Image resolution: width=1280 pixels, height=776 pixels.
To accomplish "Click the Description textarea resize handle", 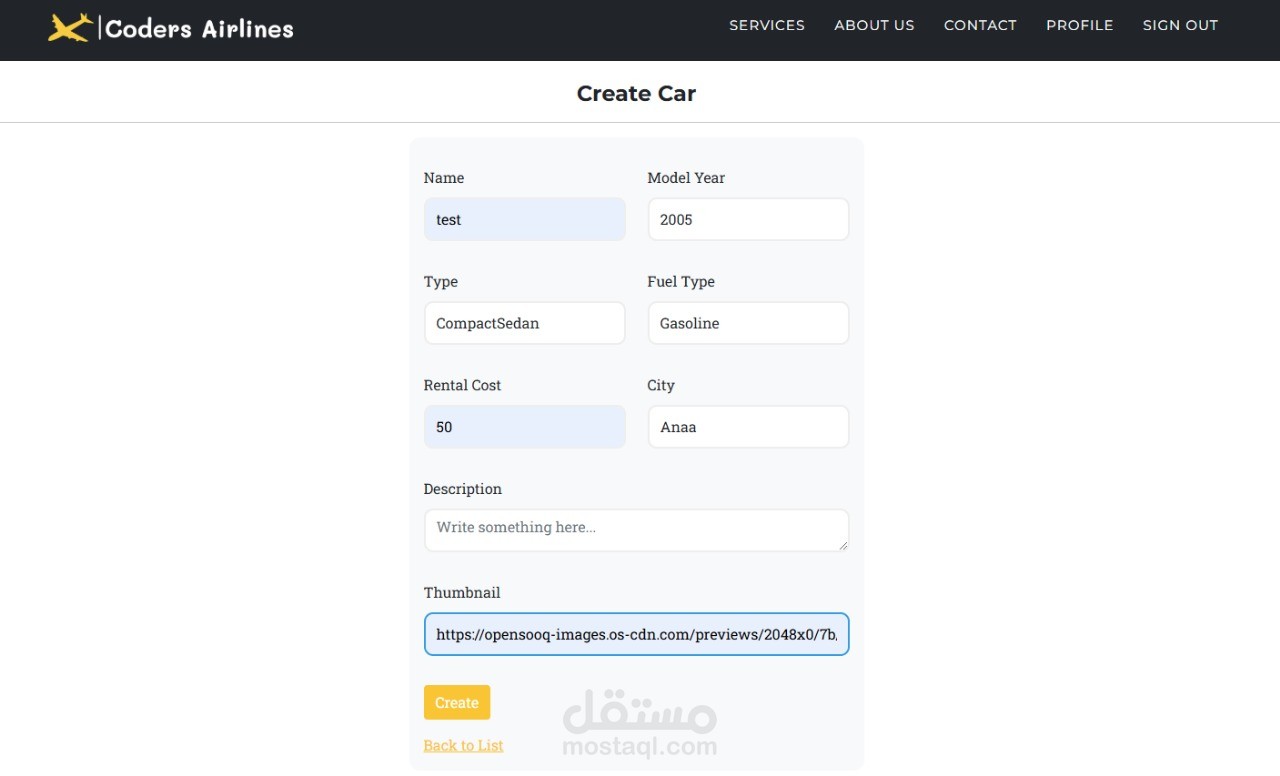I will coord(843,545).
